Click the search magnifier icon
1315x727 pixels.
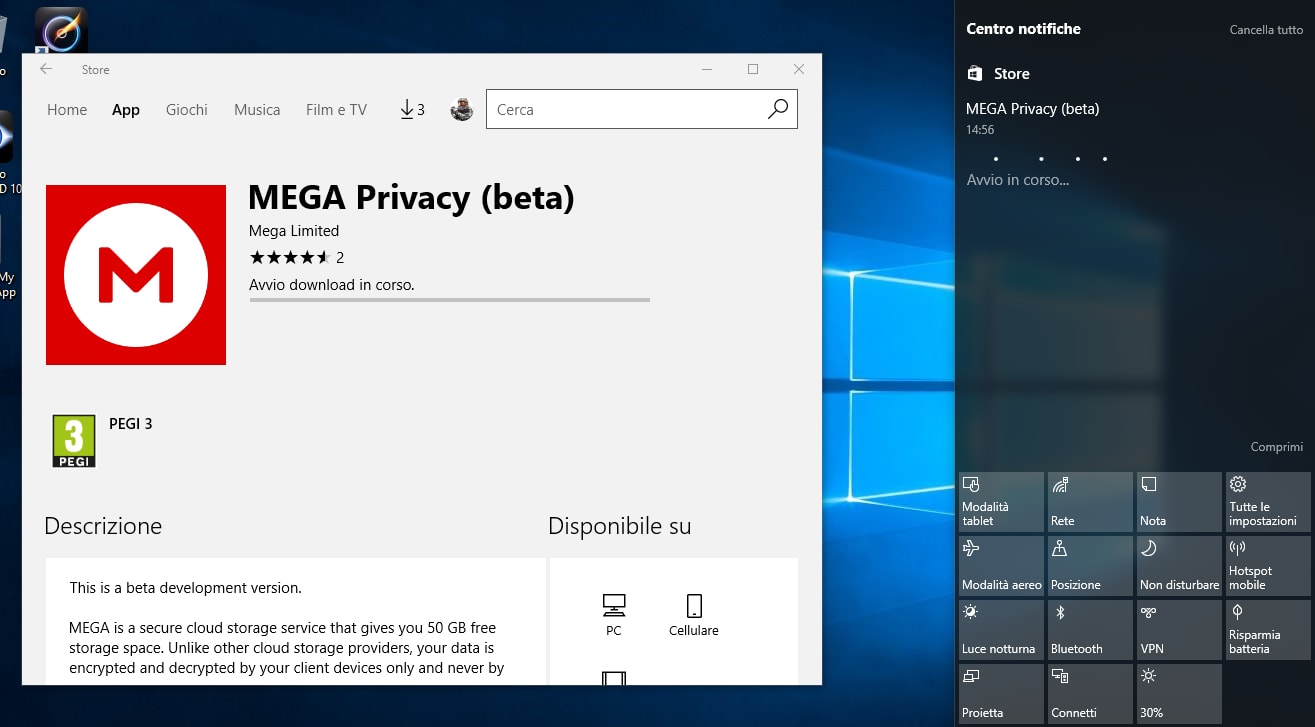778,109
